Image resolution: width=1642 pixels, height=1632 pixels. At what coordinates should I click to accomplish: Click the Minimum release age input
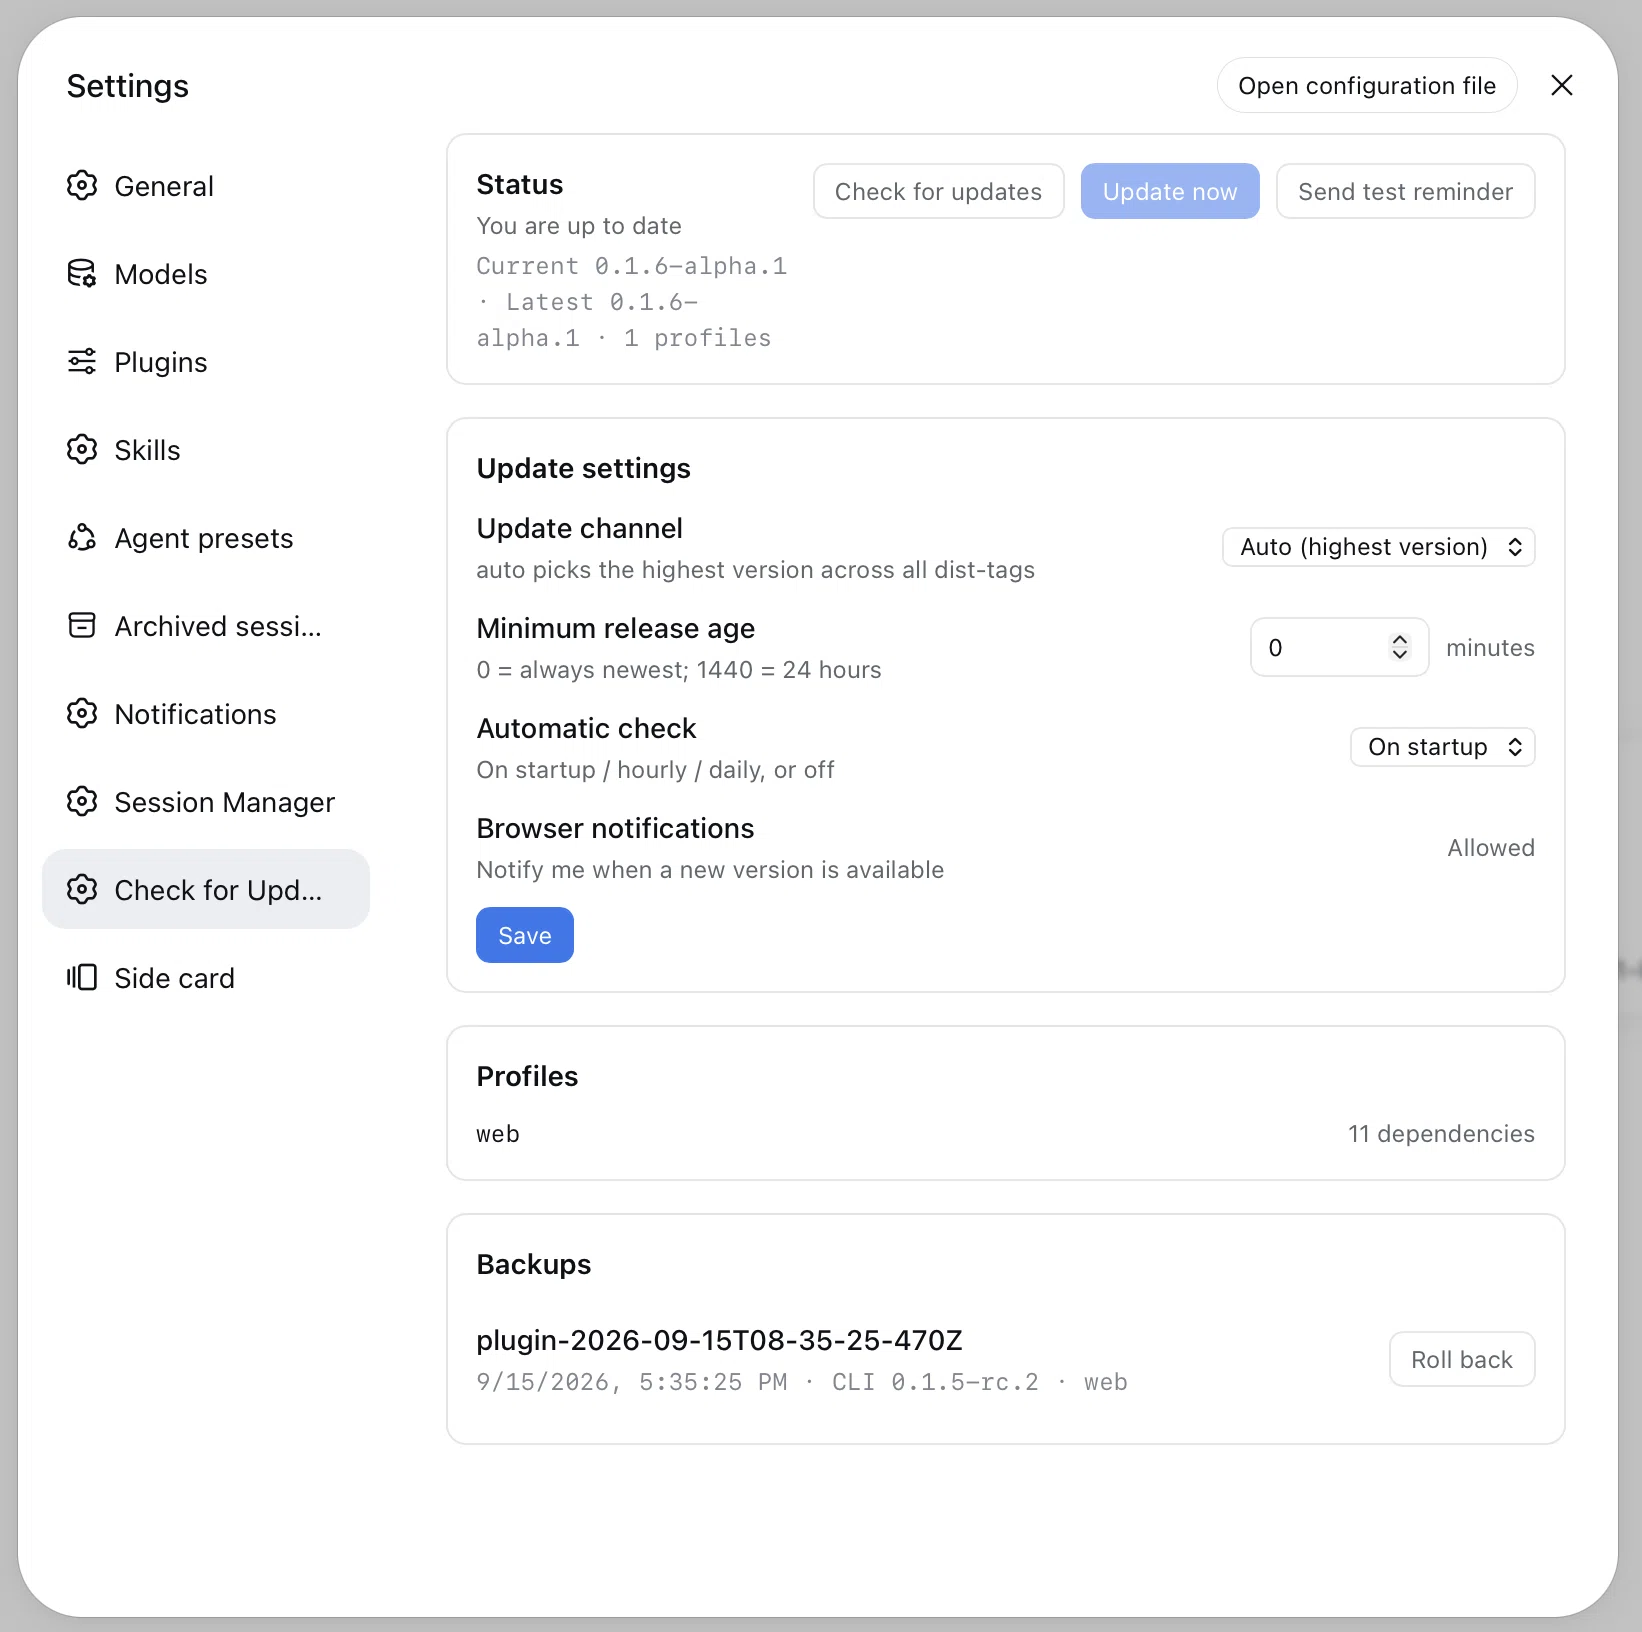coord(1339,647)
